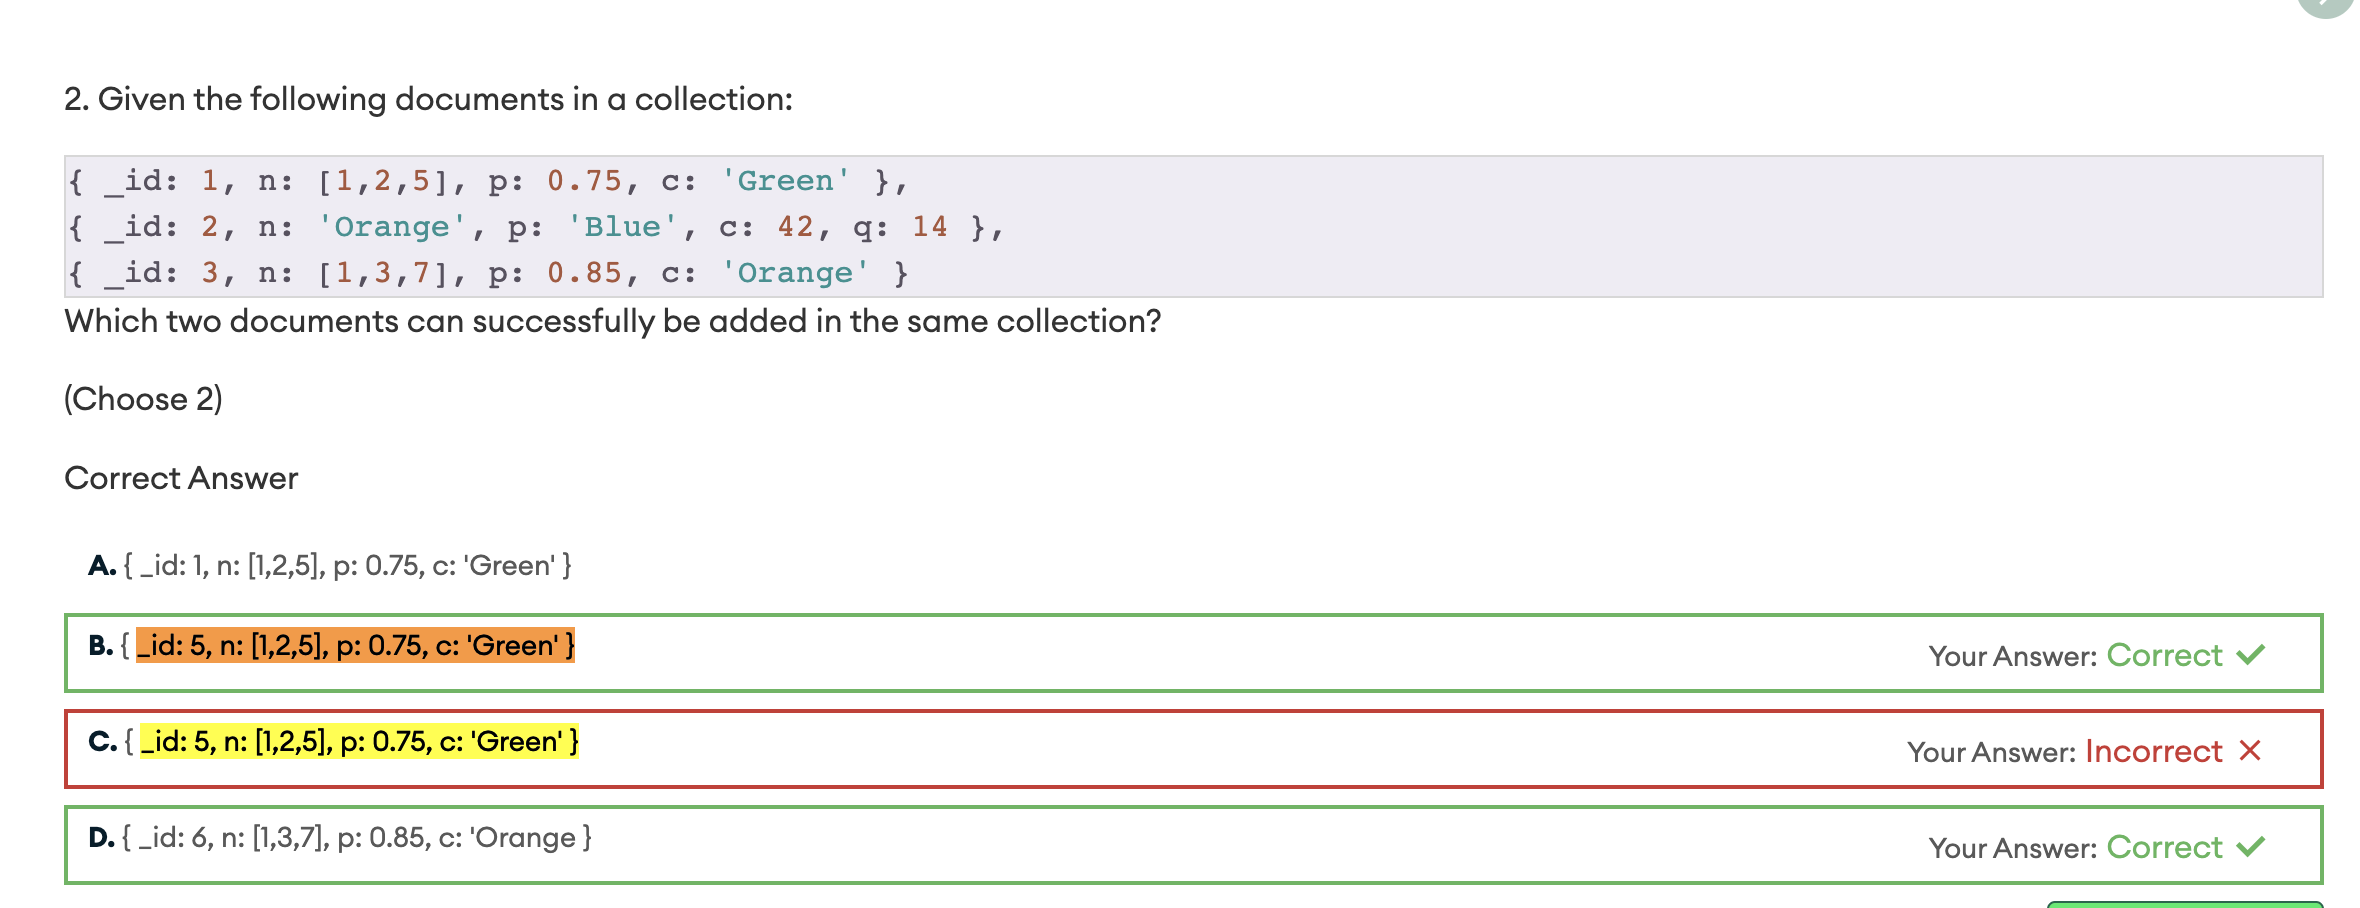Click the '(Choose 2)' instruction text
The width and height of the screenshot is (2360, 908).
(x=143, y=399)
